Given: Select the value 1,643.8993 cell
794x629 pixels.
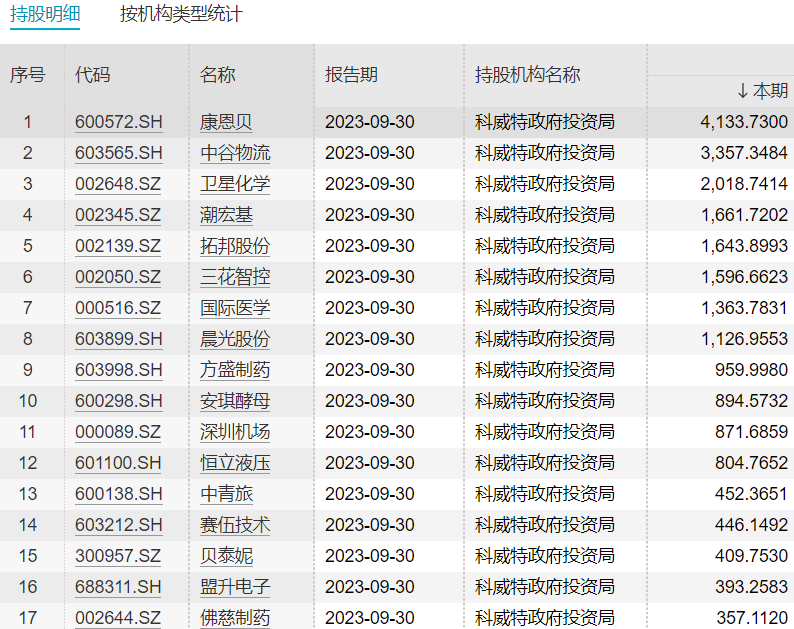Looking at the screenshot, I should tap(744, 246).
